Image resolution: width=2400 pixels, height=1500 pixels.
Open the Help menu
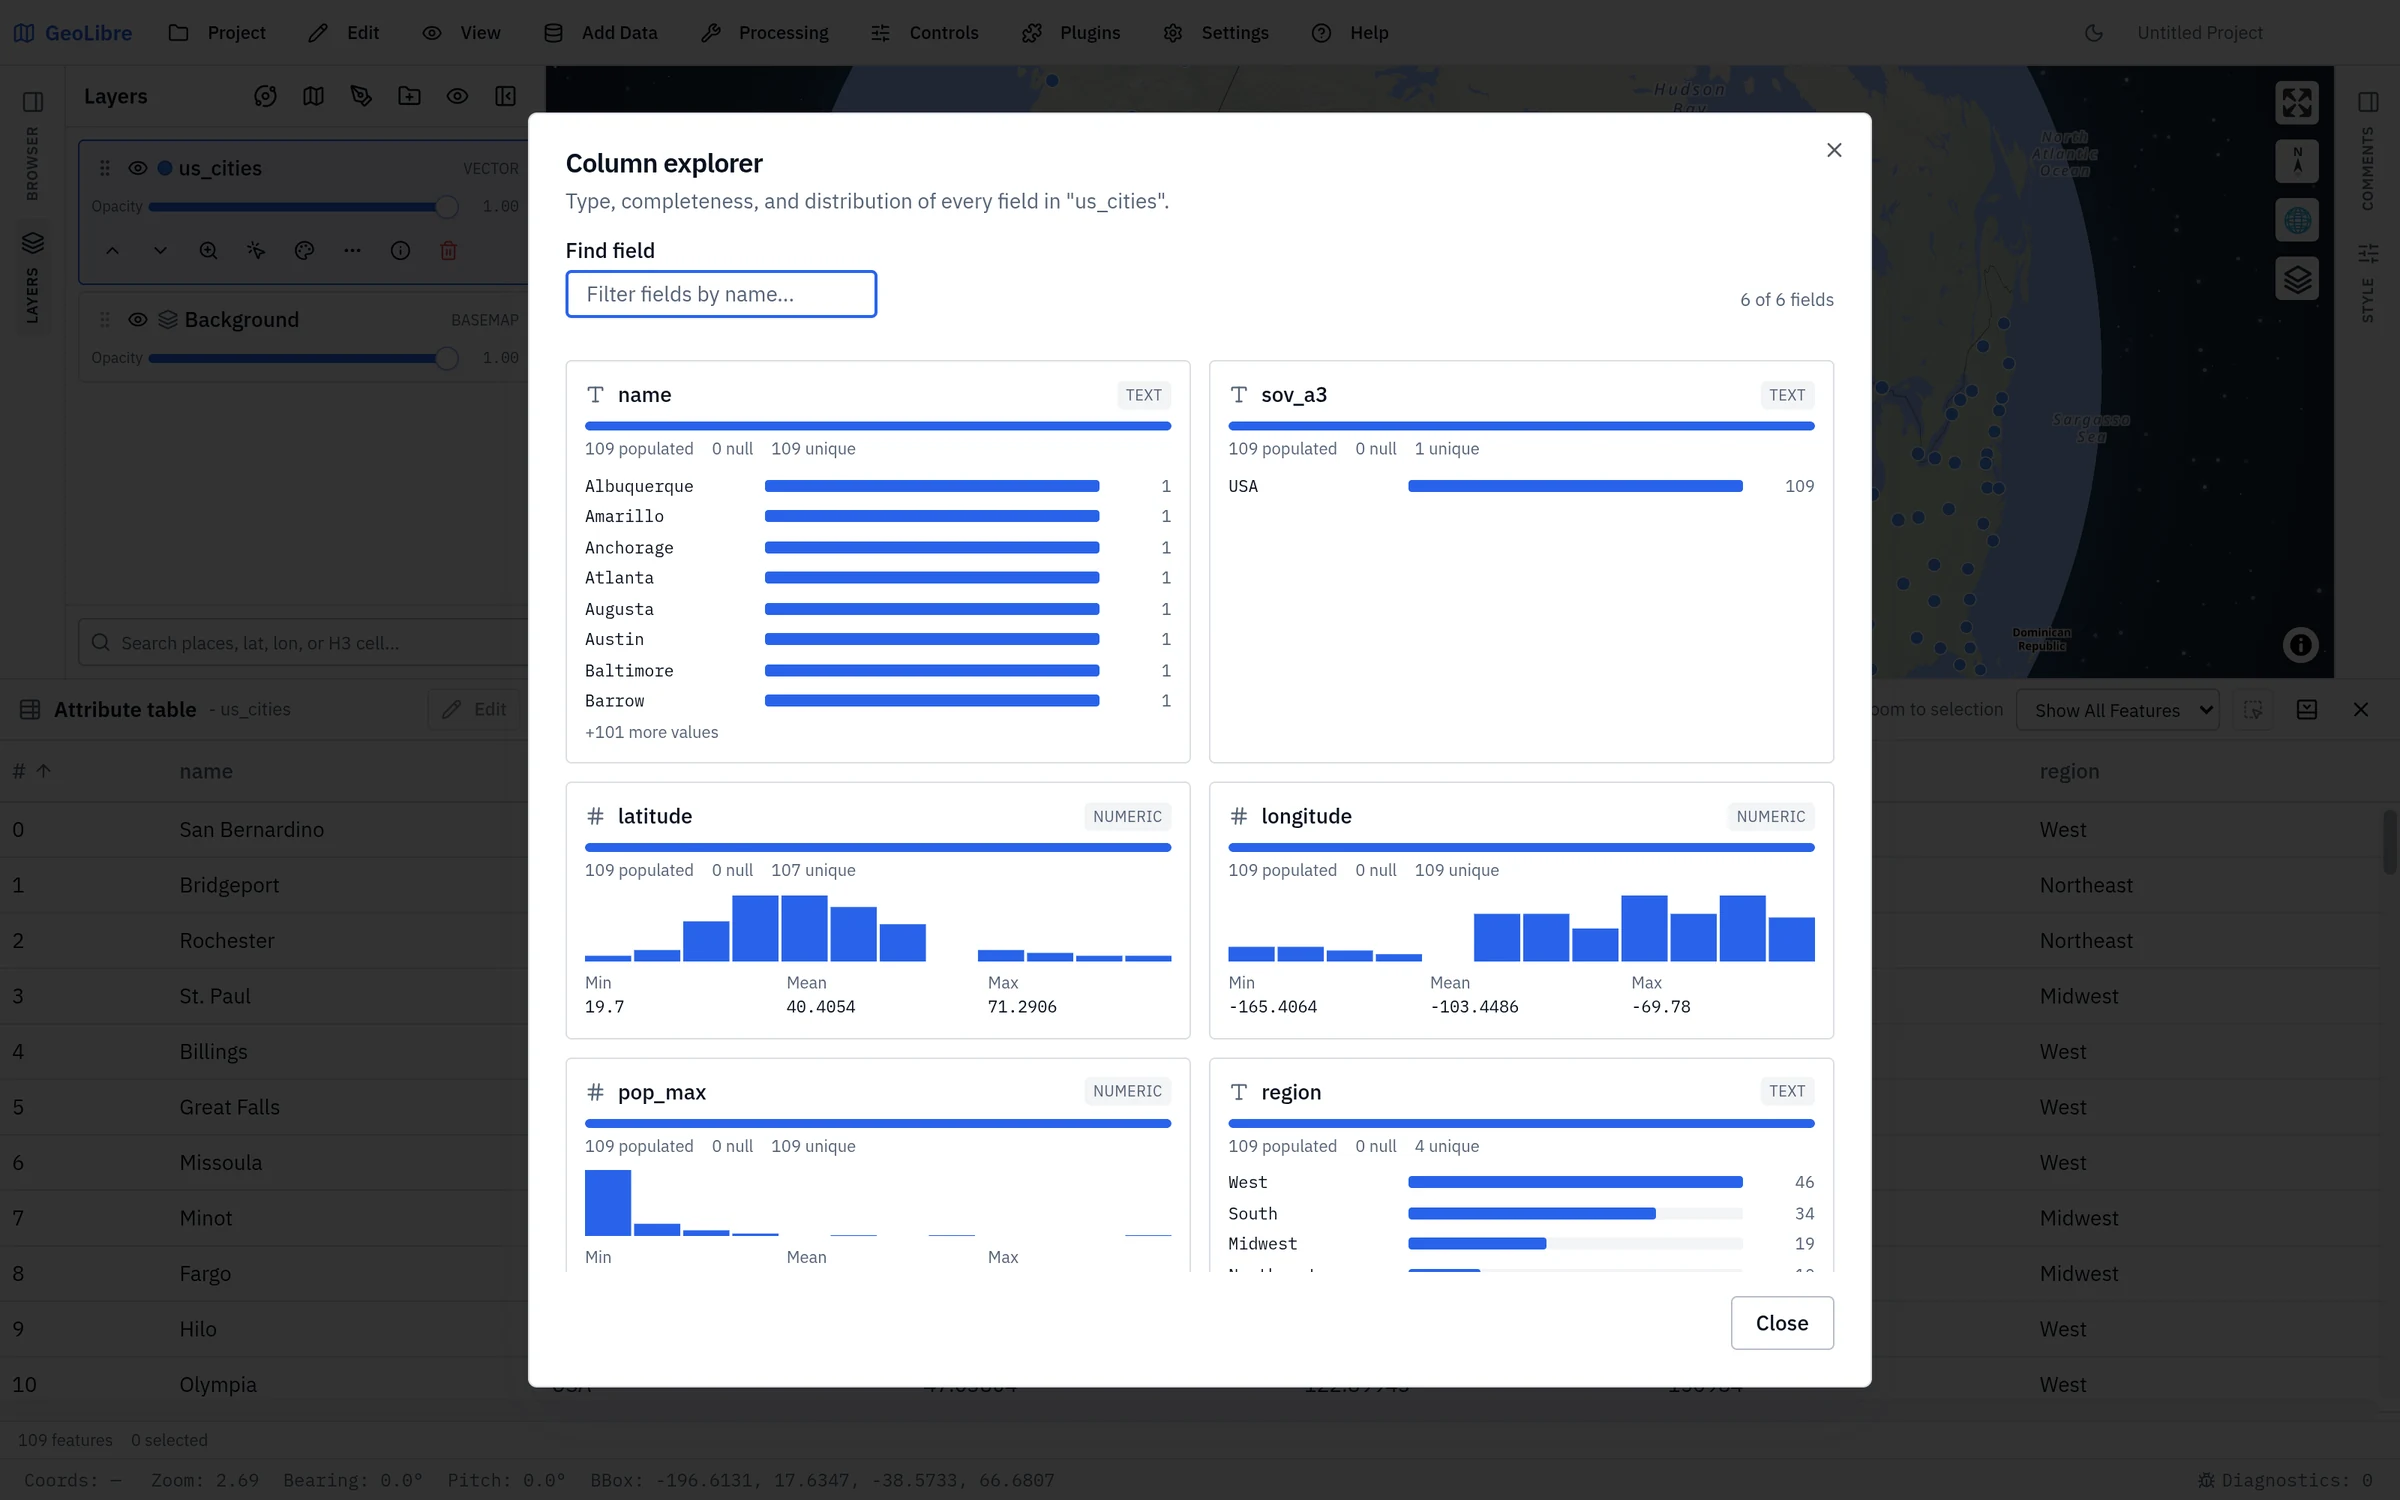pyautogui.click(x=1350, y=32)
